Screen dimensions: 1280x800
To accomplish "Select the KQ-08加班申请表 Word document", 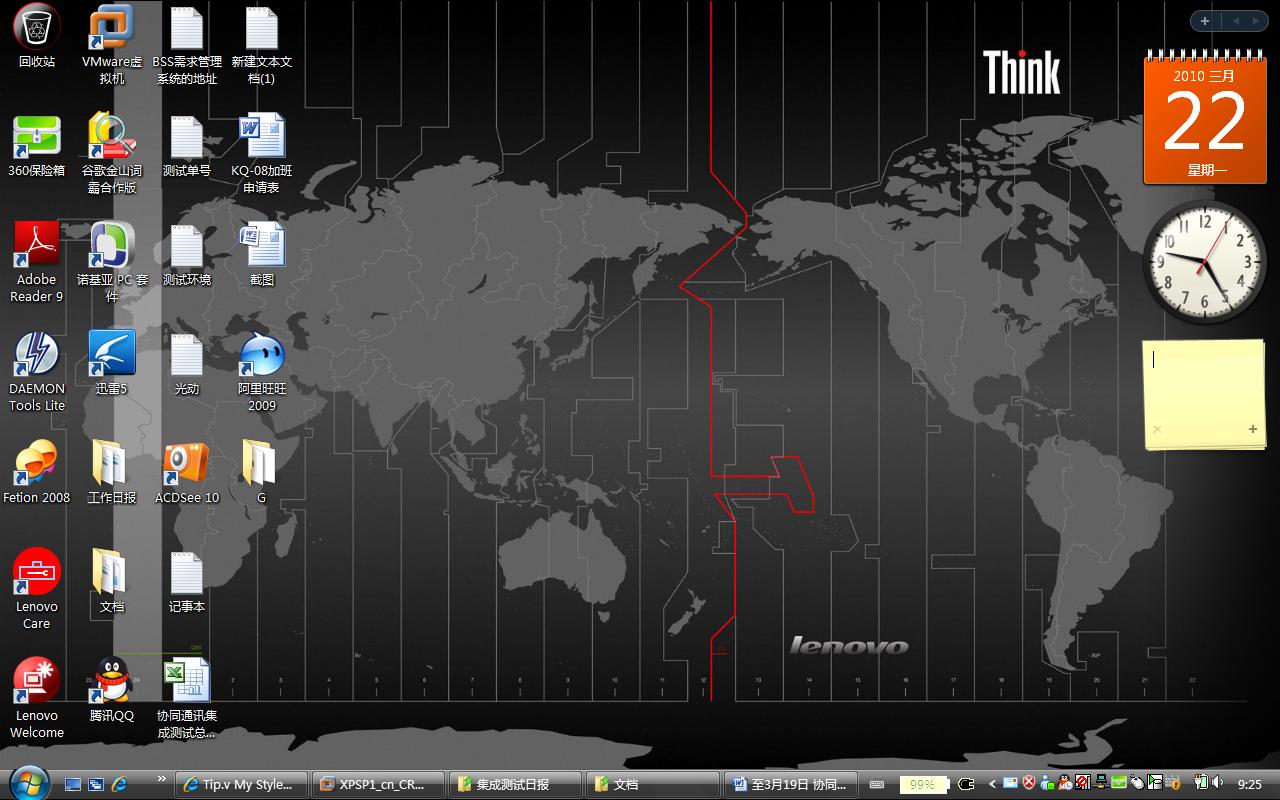I will [x=262, y=154].
